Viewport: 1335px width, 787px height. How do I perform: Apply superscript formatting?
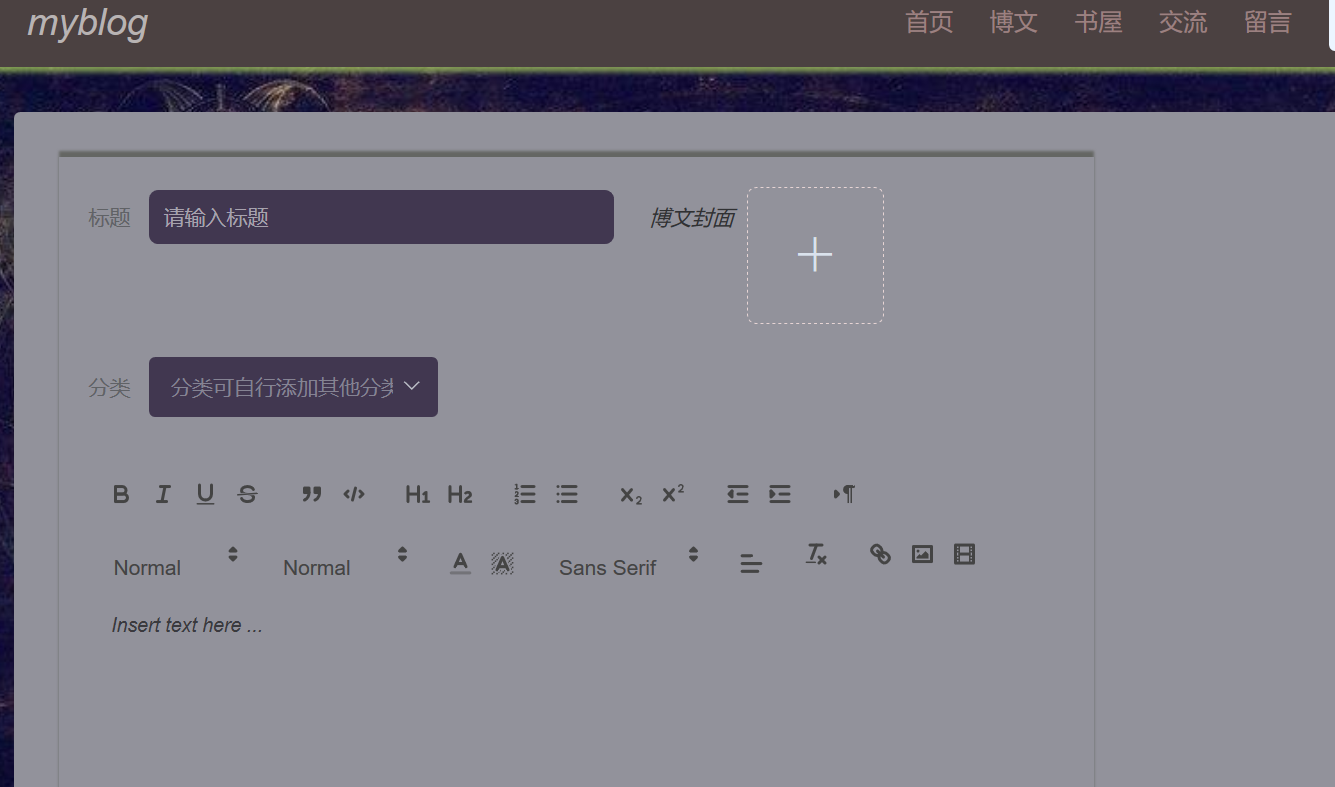(672, 493)
